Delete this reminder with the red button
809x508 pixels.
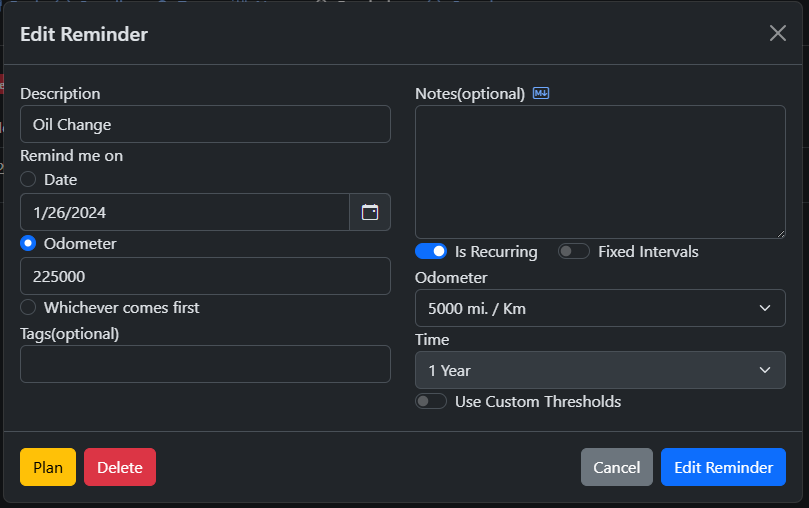coord(120,467)
